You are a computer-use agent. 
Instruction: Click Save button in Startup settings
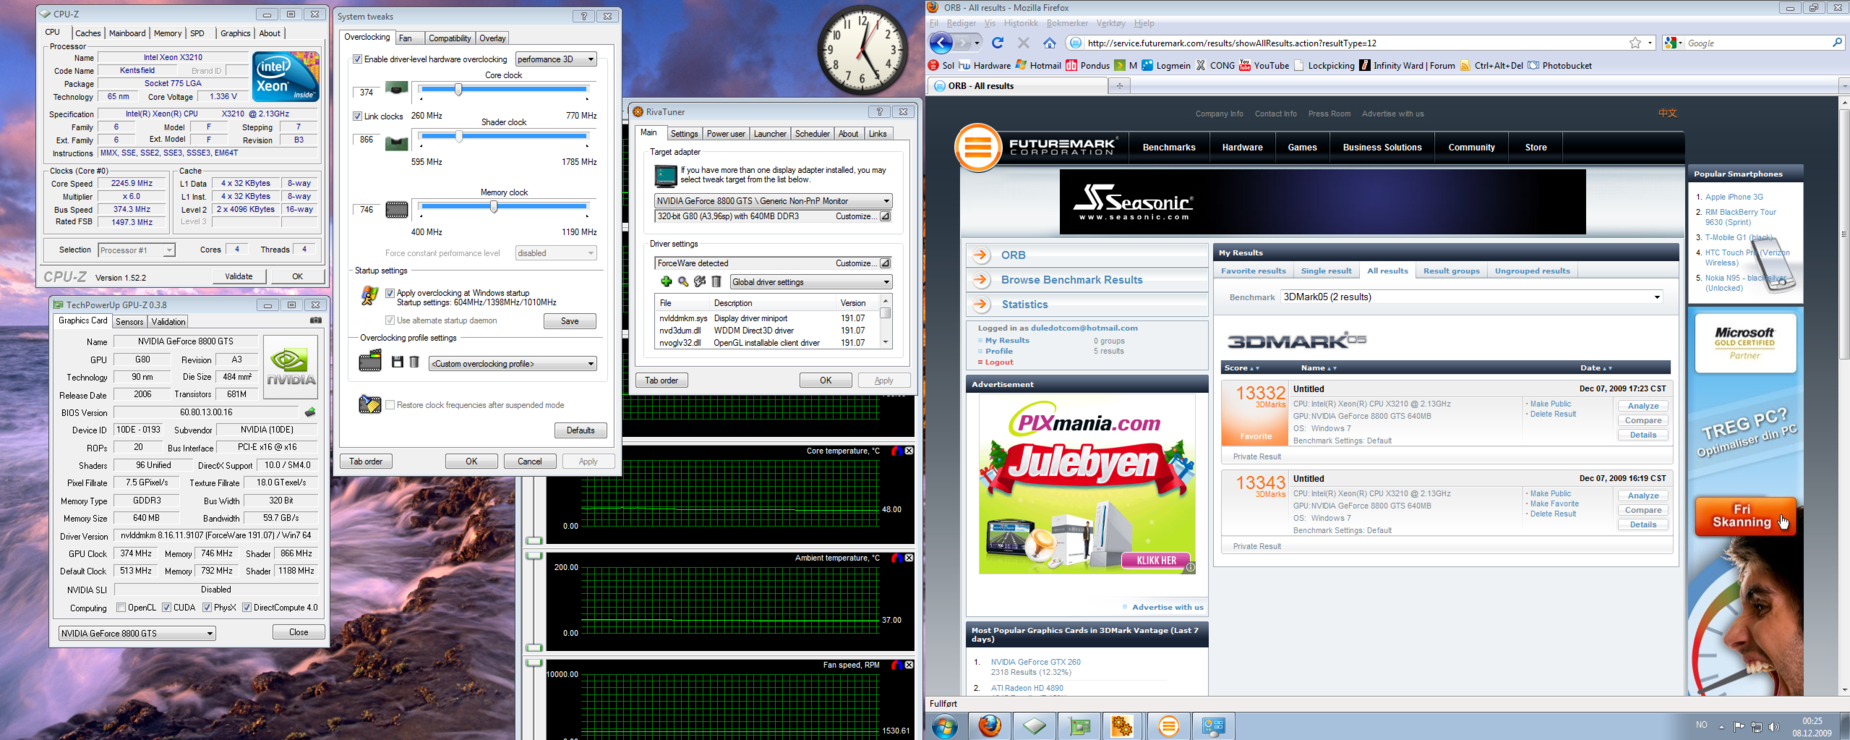point(570,321)
